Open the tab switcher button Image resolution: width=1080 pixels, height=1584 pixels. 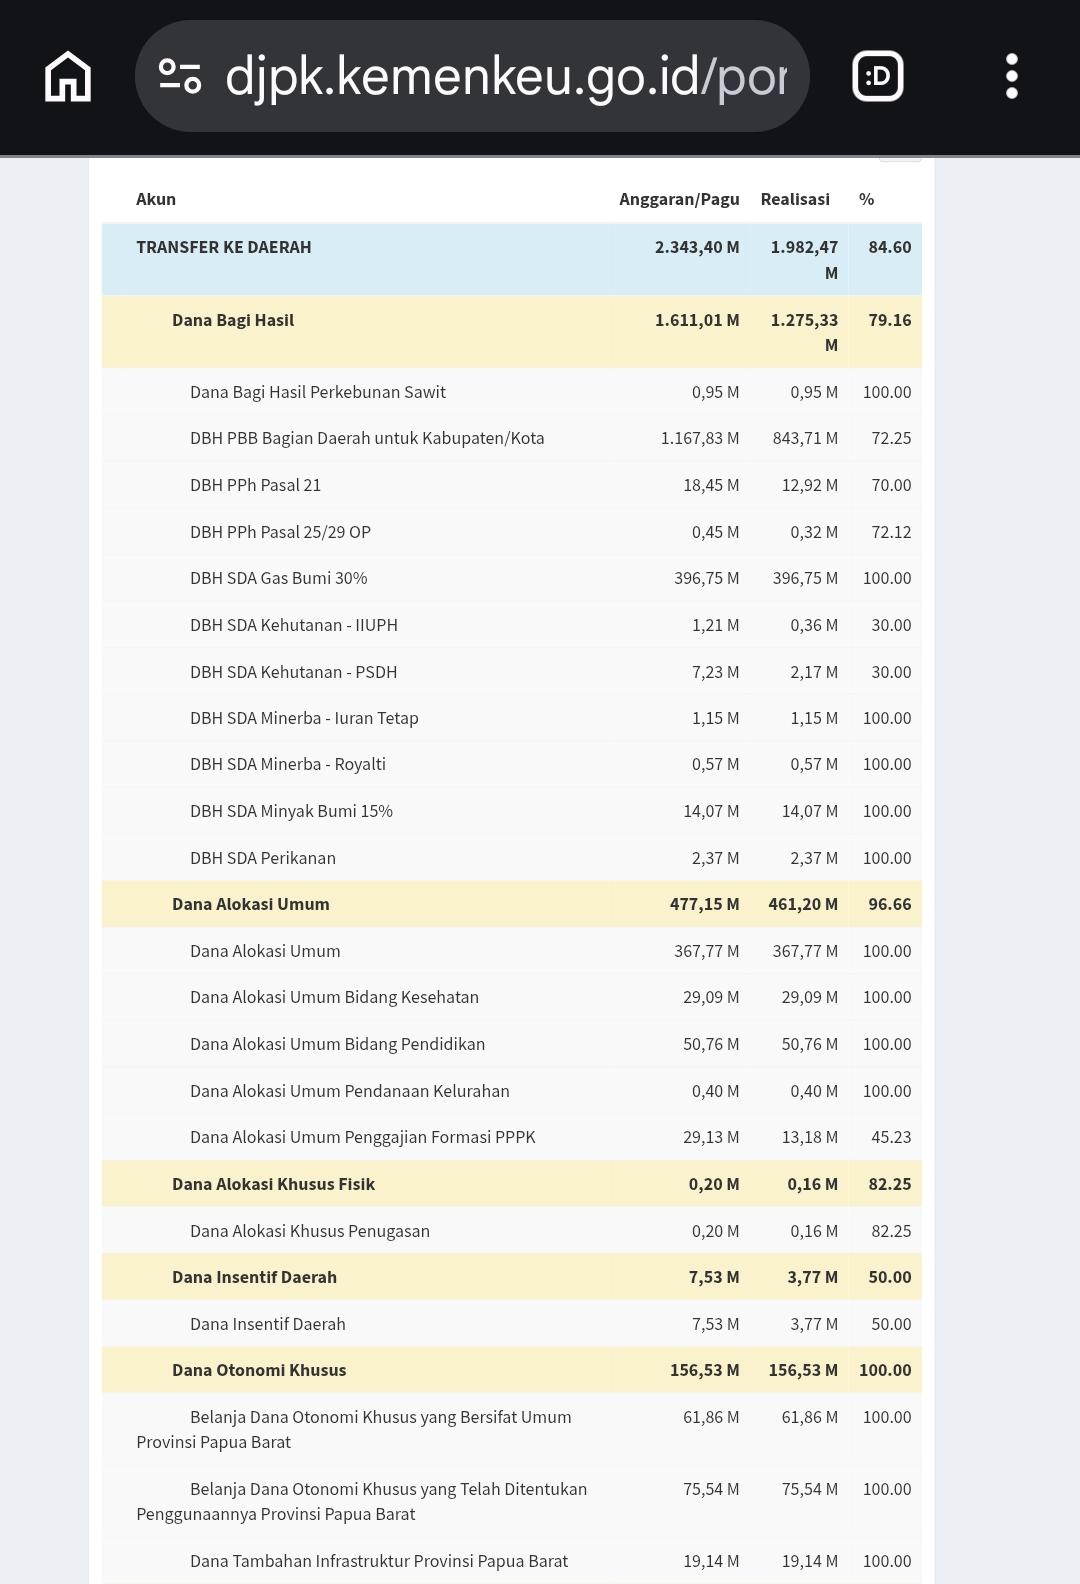(877, 77)
